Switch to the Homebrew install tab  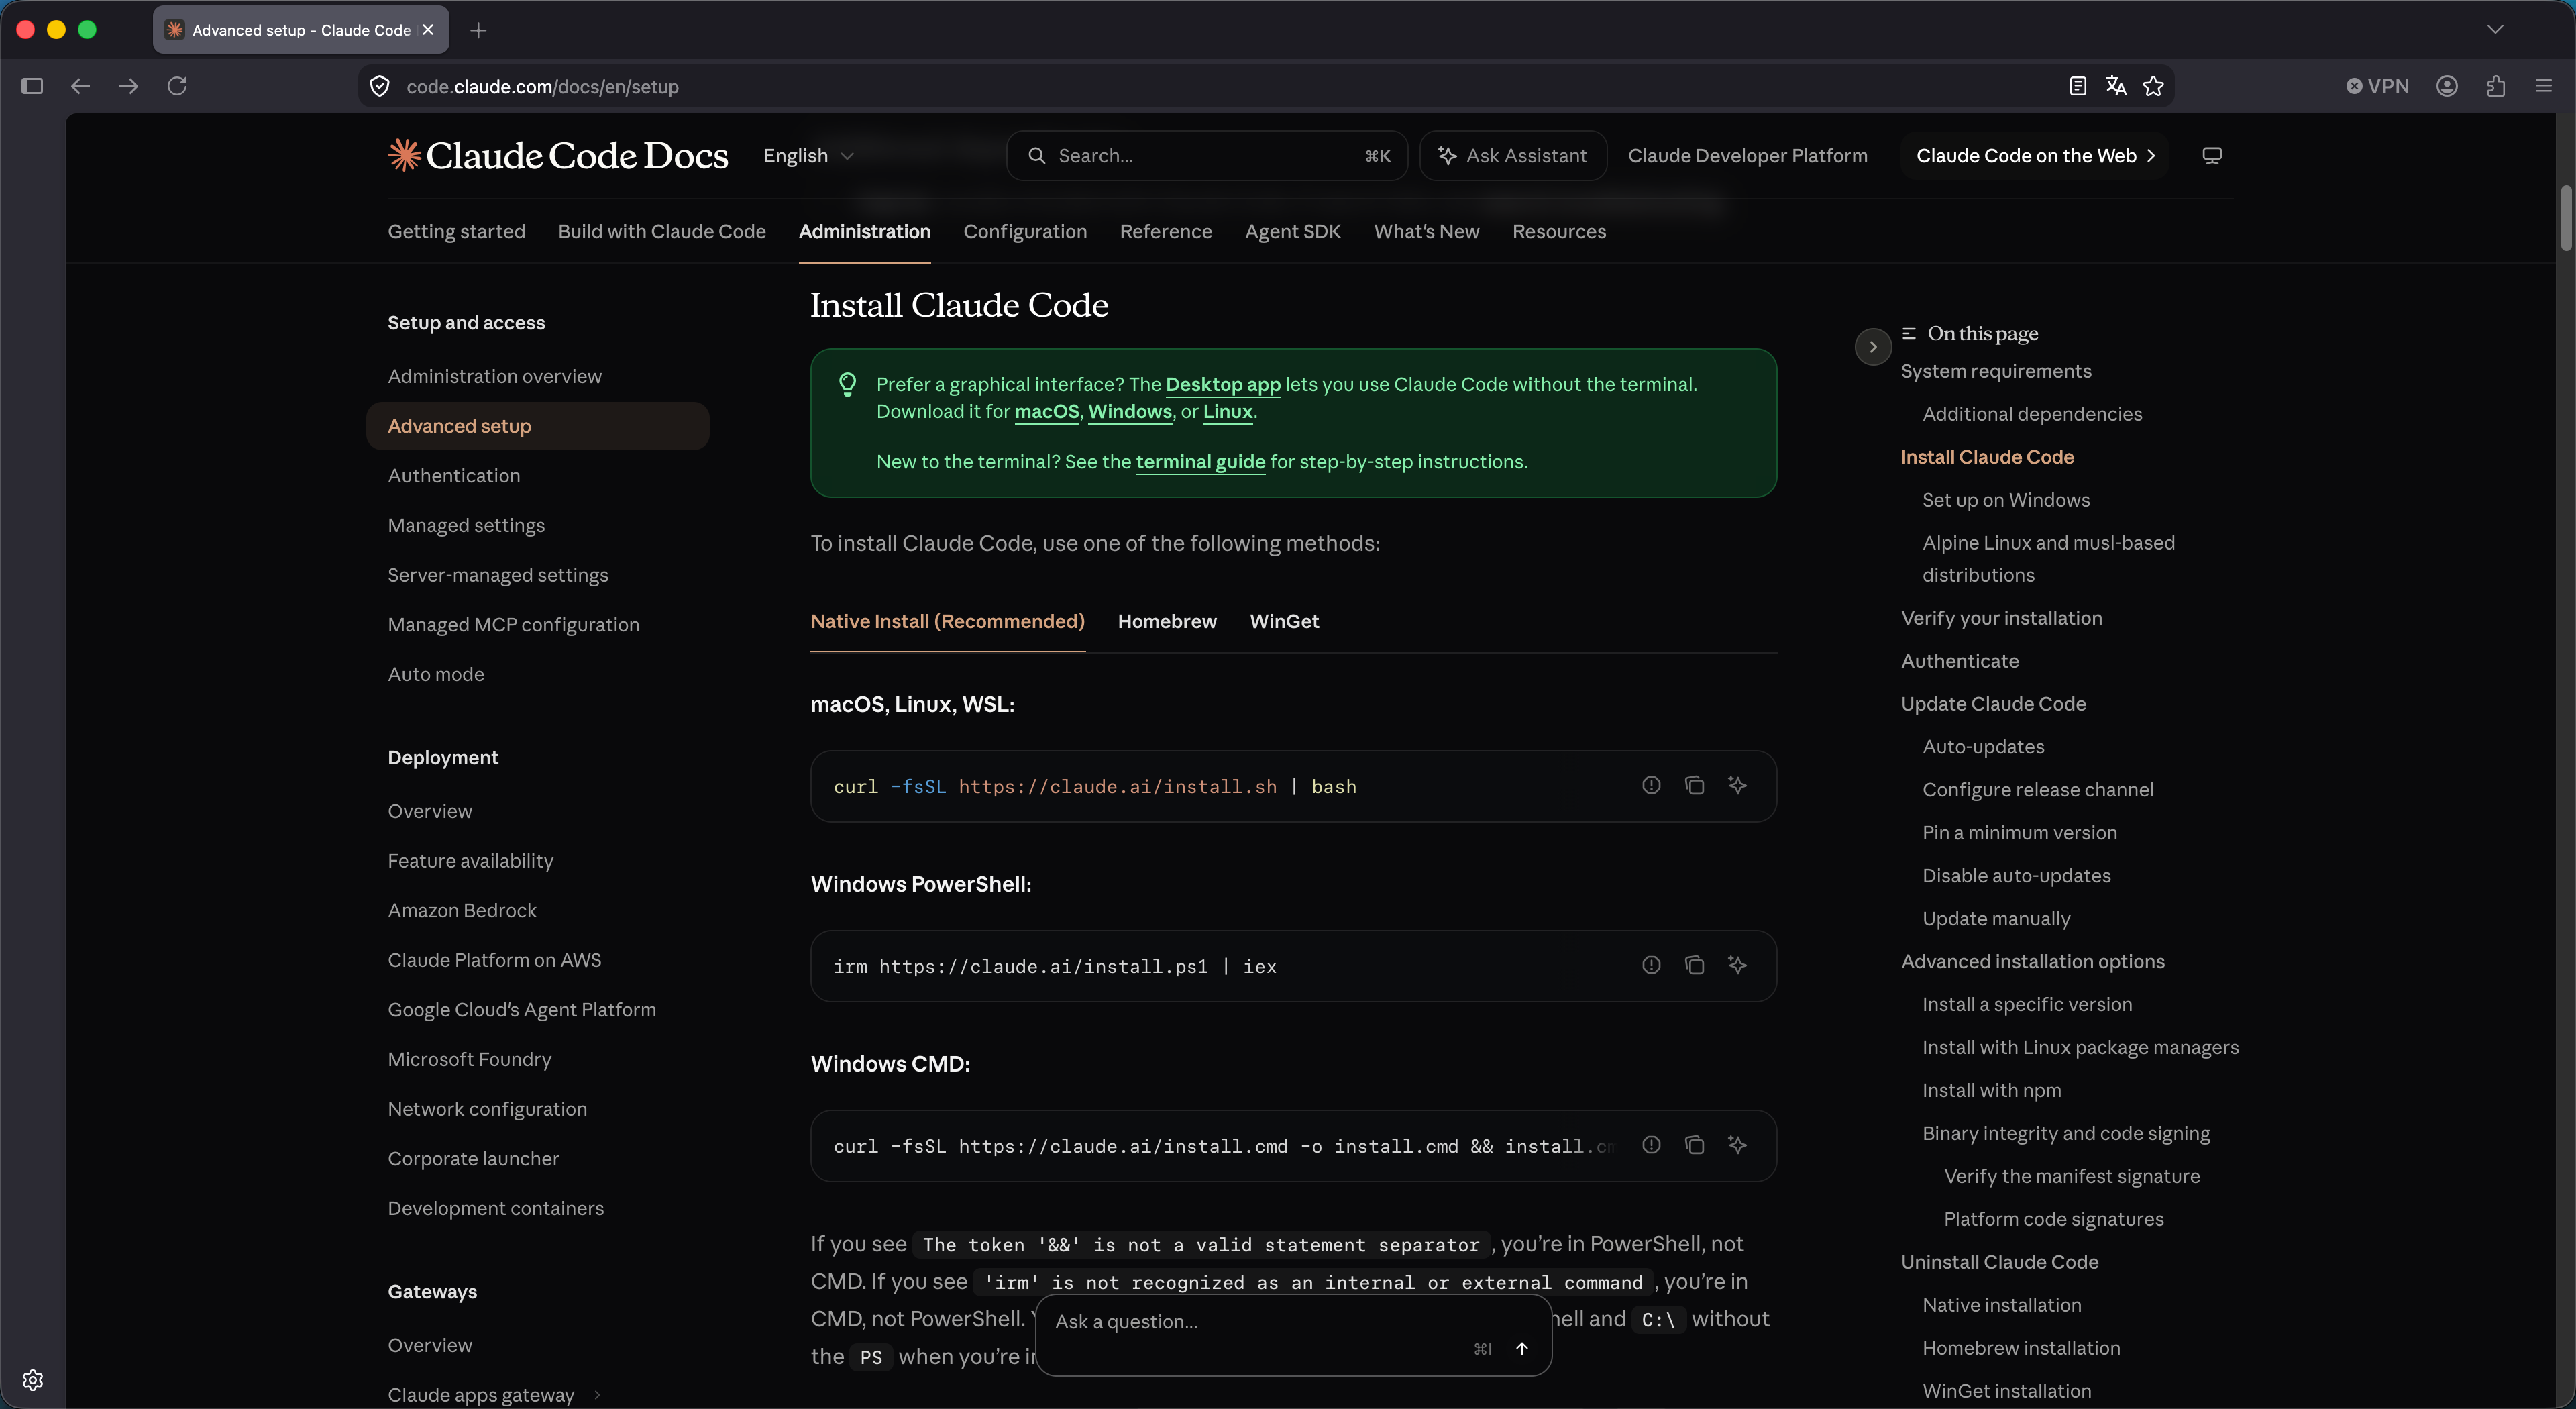(1167, 621)
